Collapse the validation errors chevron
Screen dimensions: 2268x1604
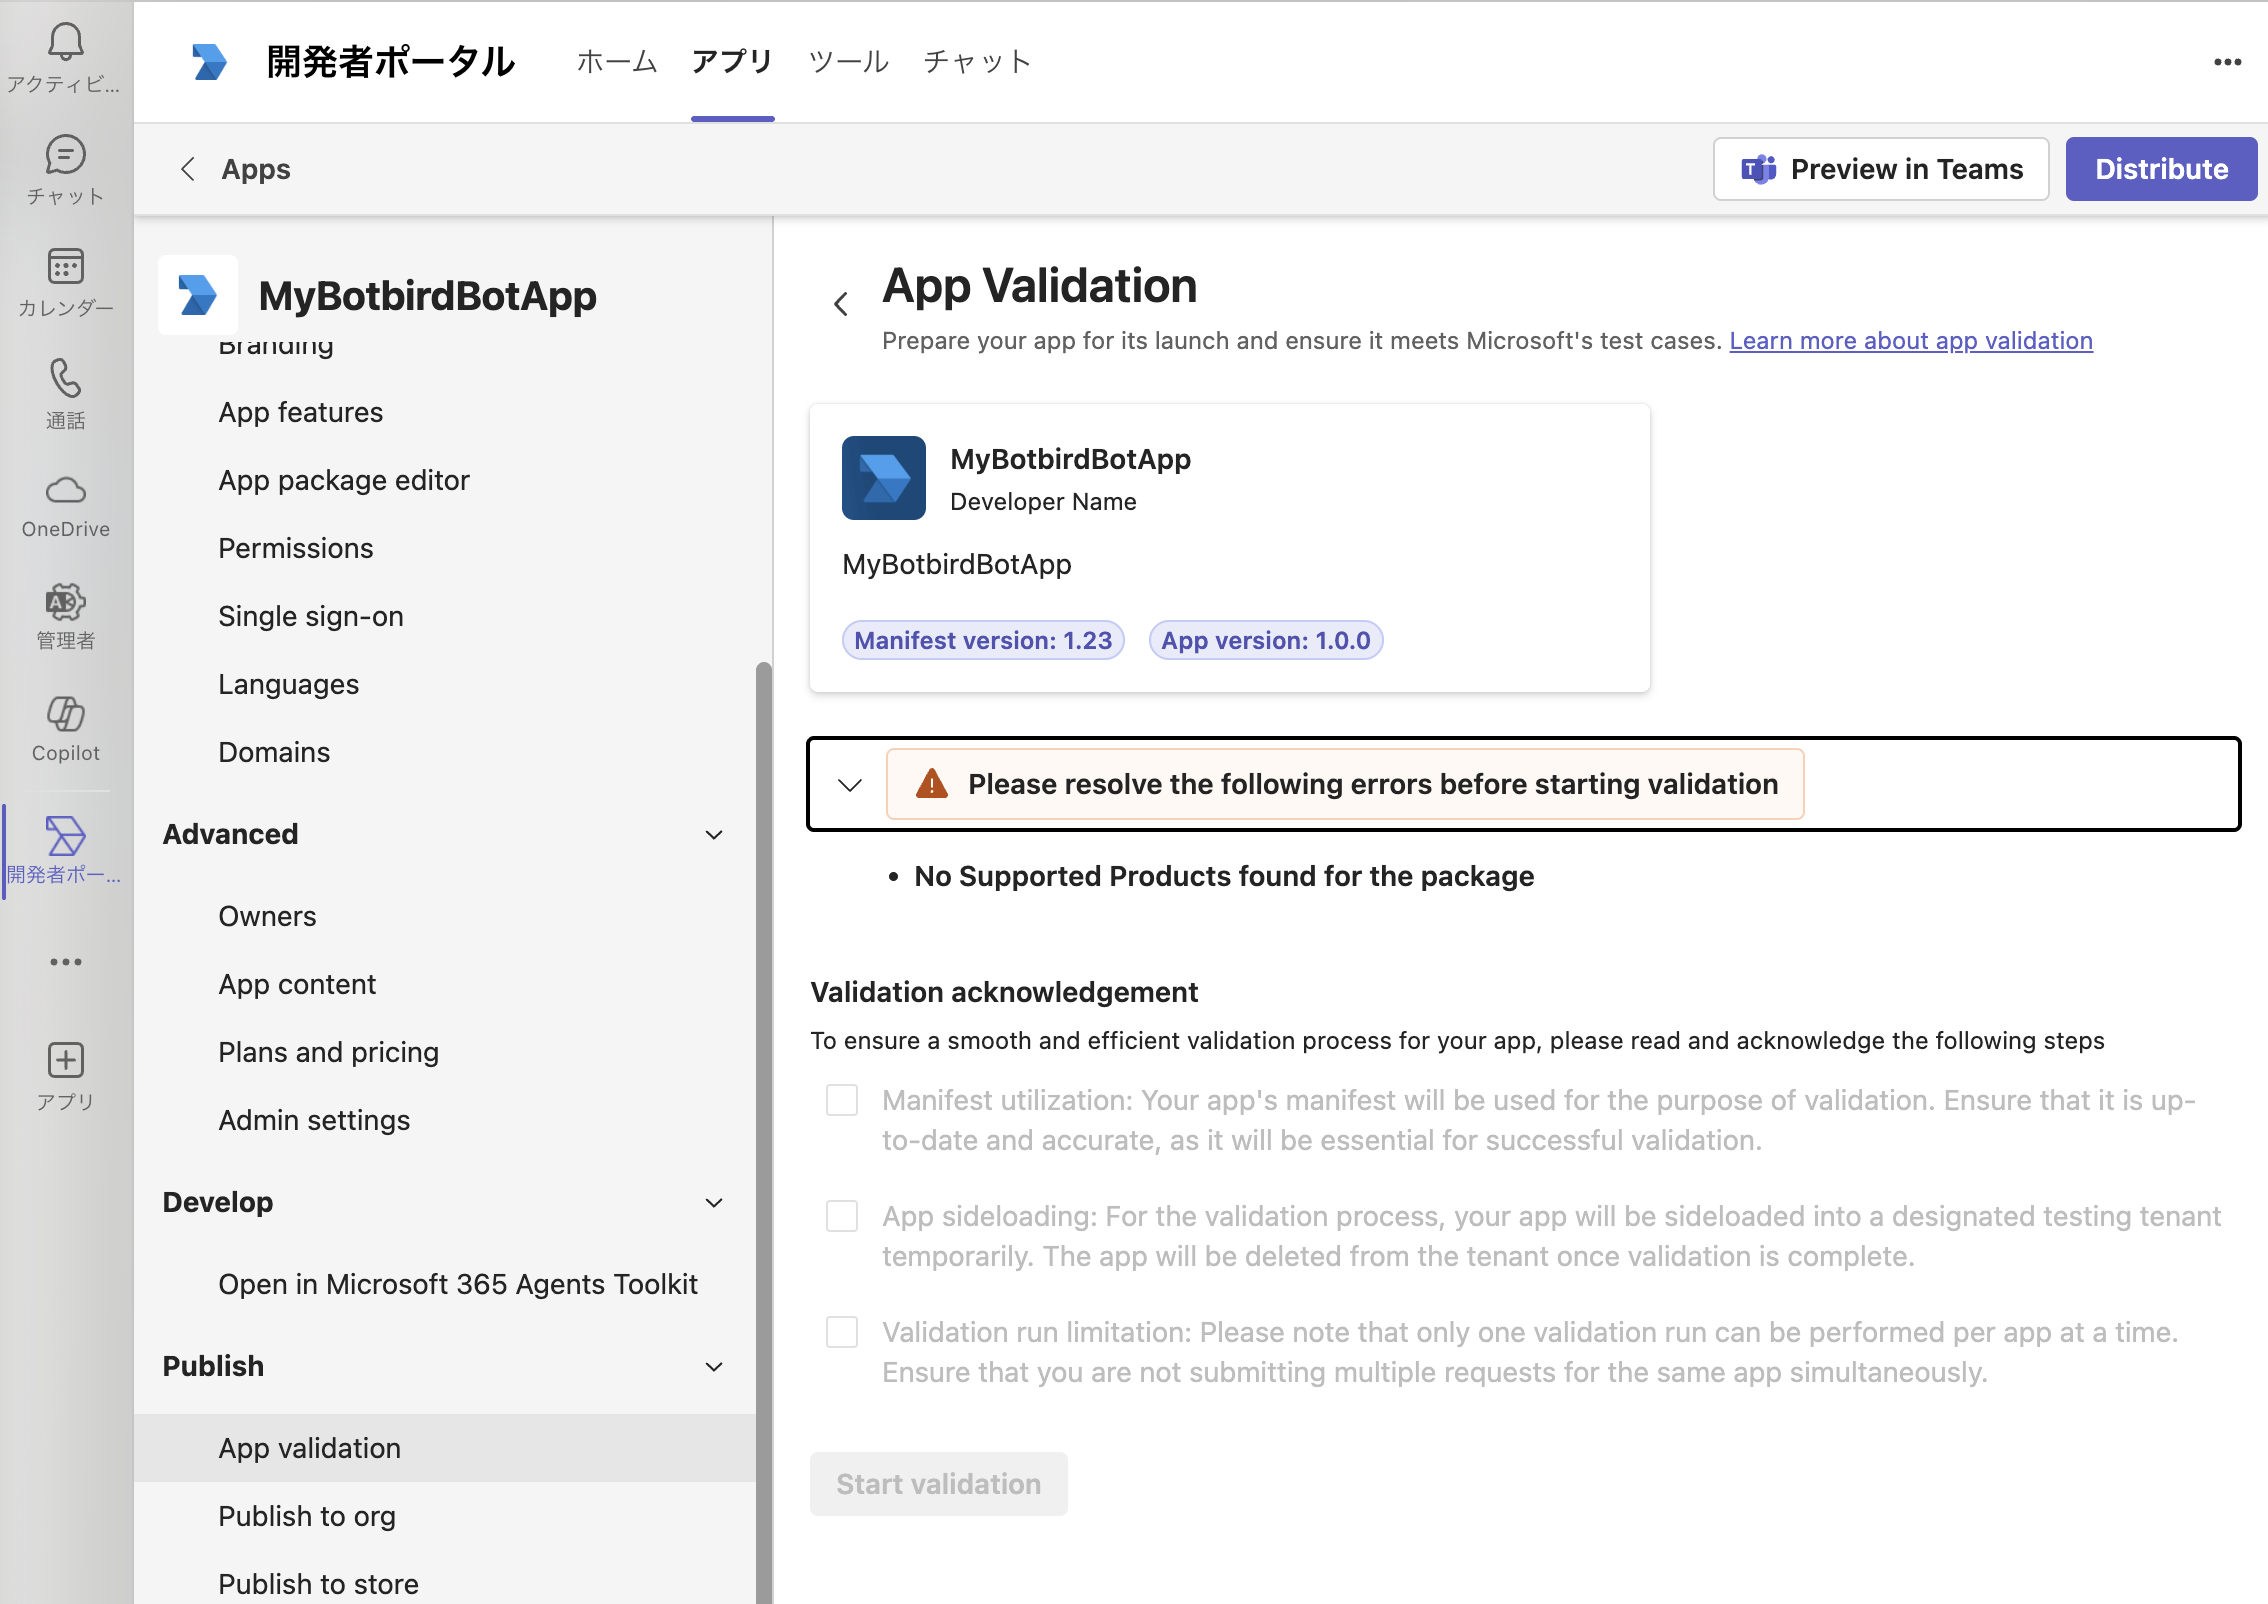[850, 785]
